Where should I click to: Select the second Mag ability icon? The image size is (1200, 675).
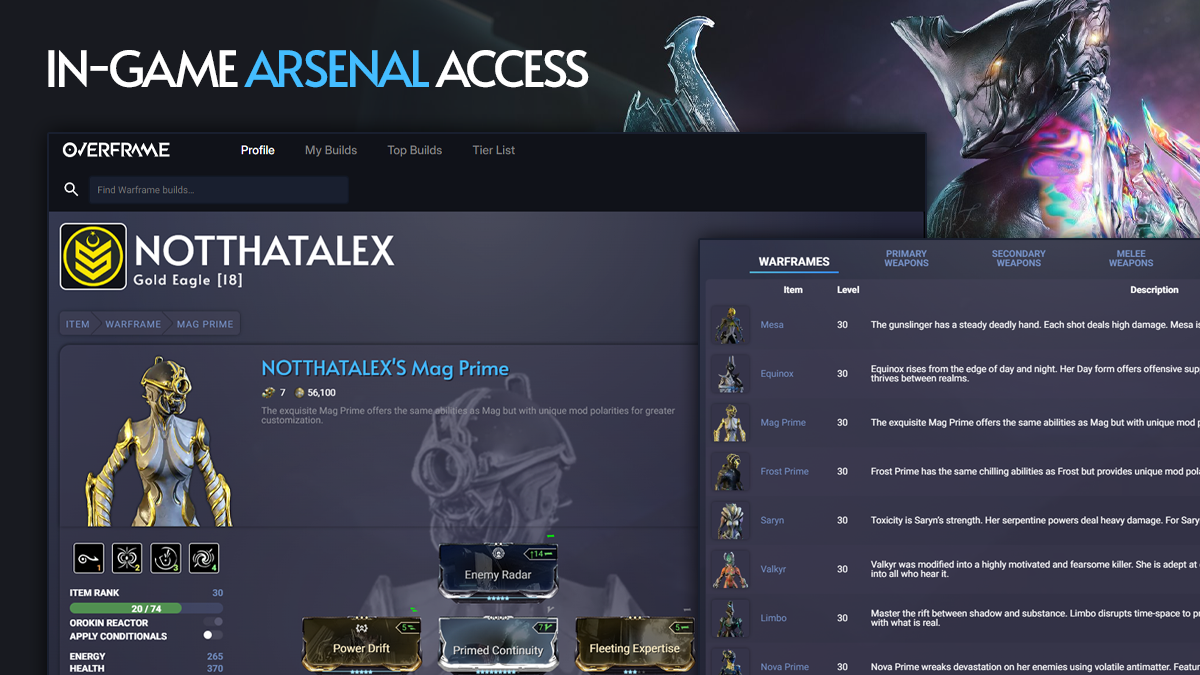tap(127, 558)
